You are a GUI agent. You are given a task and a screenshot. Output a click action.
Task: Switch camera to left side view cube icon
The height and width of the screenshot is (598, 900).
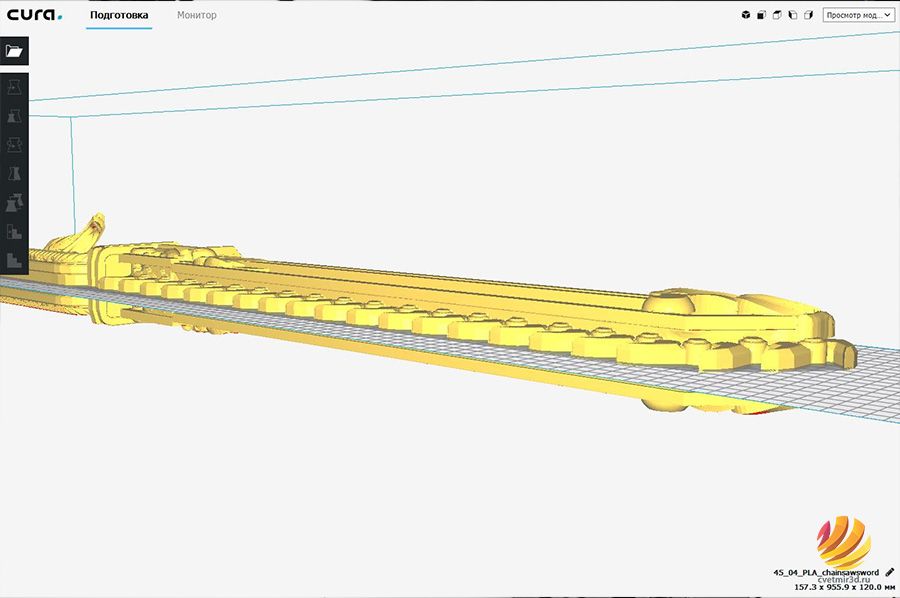(x=793, y=15)
